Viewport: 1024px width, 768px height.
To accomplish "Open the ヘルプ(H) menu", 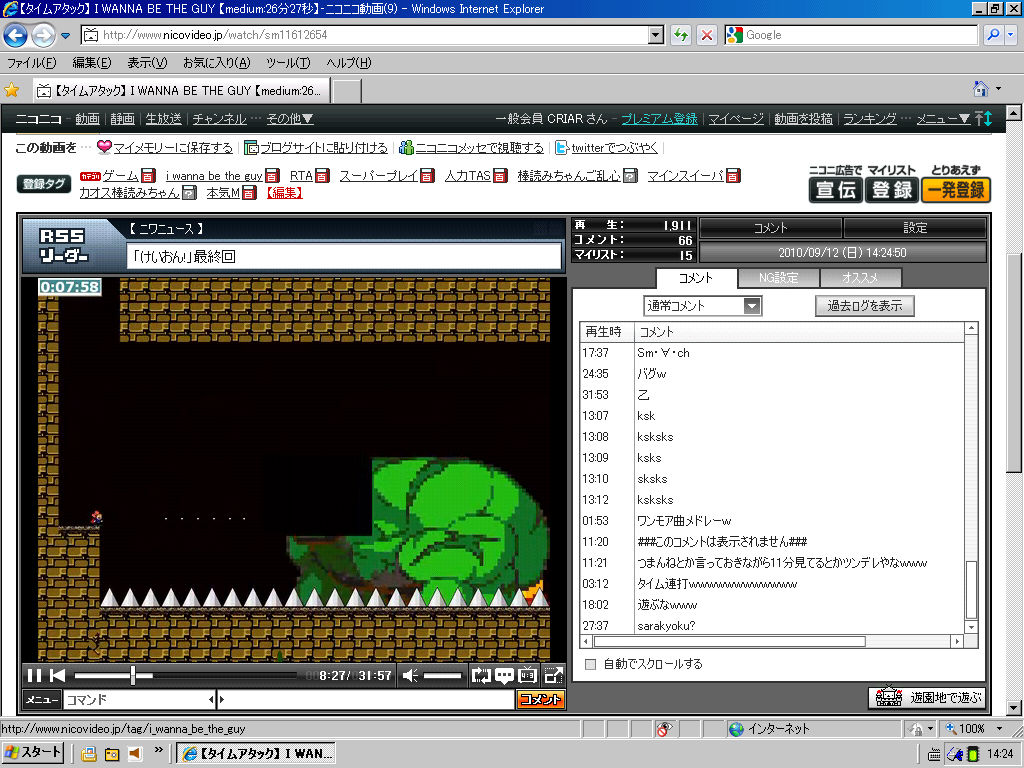I will (x=349, y=63).
